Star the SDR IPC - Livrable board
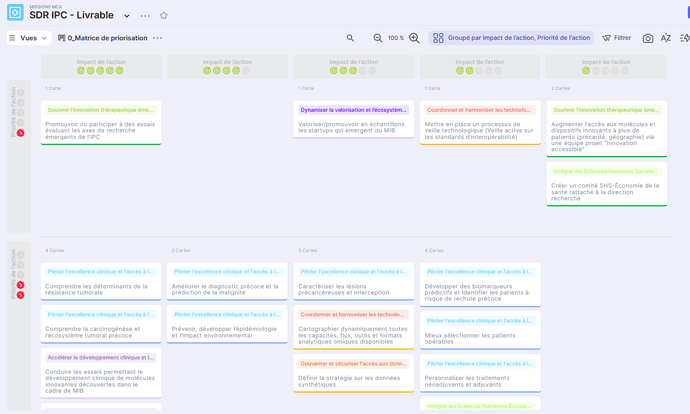The image size is (690, 414). 164,16
